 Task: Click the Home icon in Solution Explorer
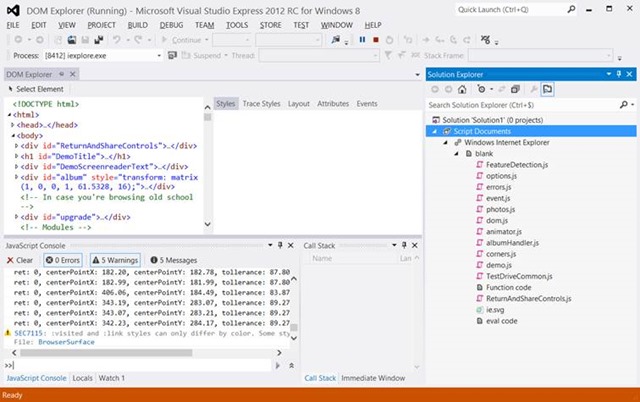tap(463, 89)
